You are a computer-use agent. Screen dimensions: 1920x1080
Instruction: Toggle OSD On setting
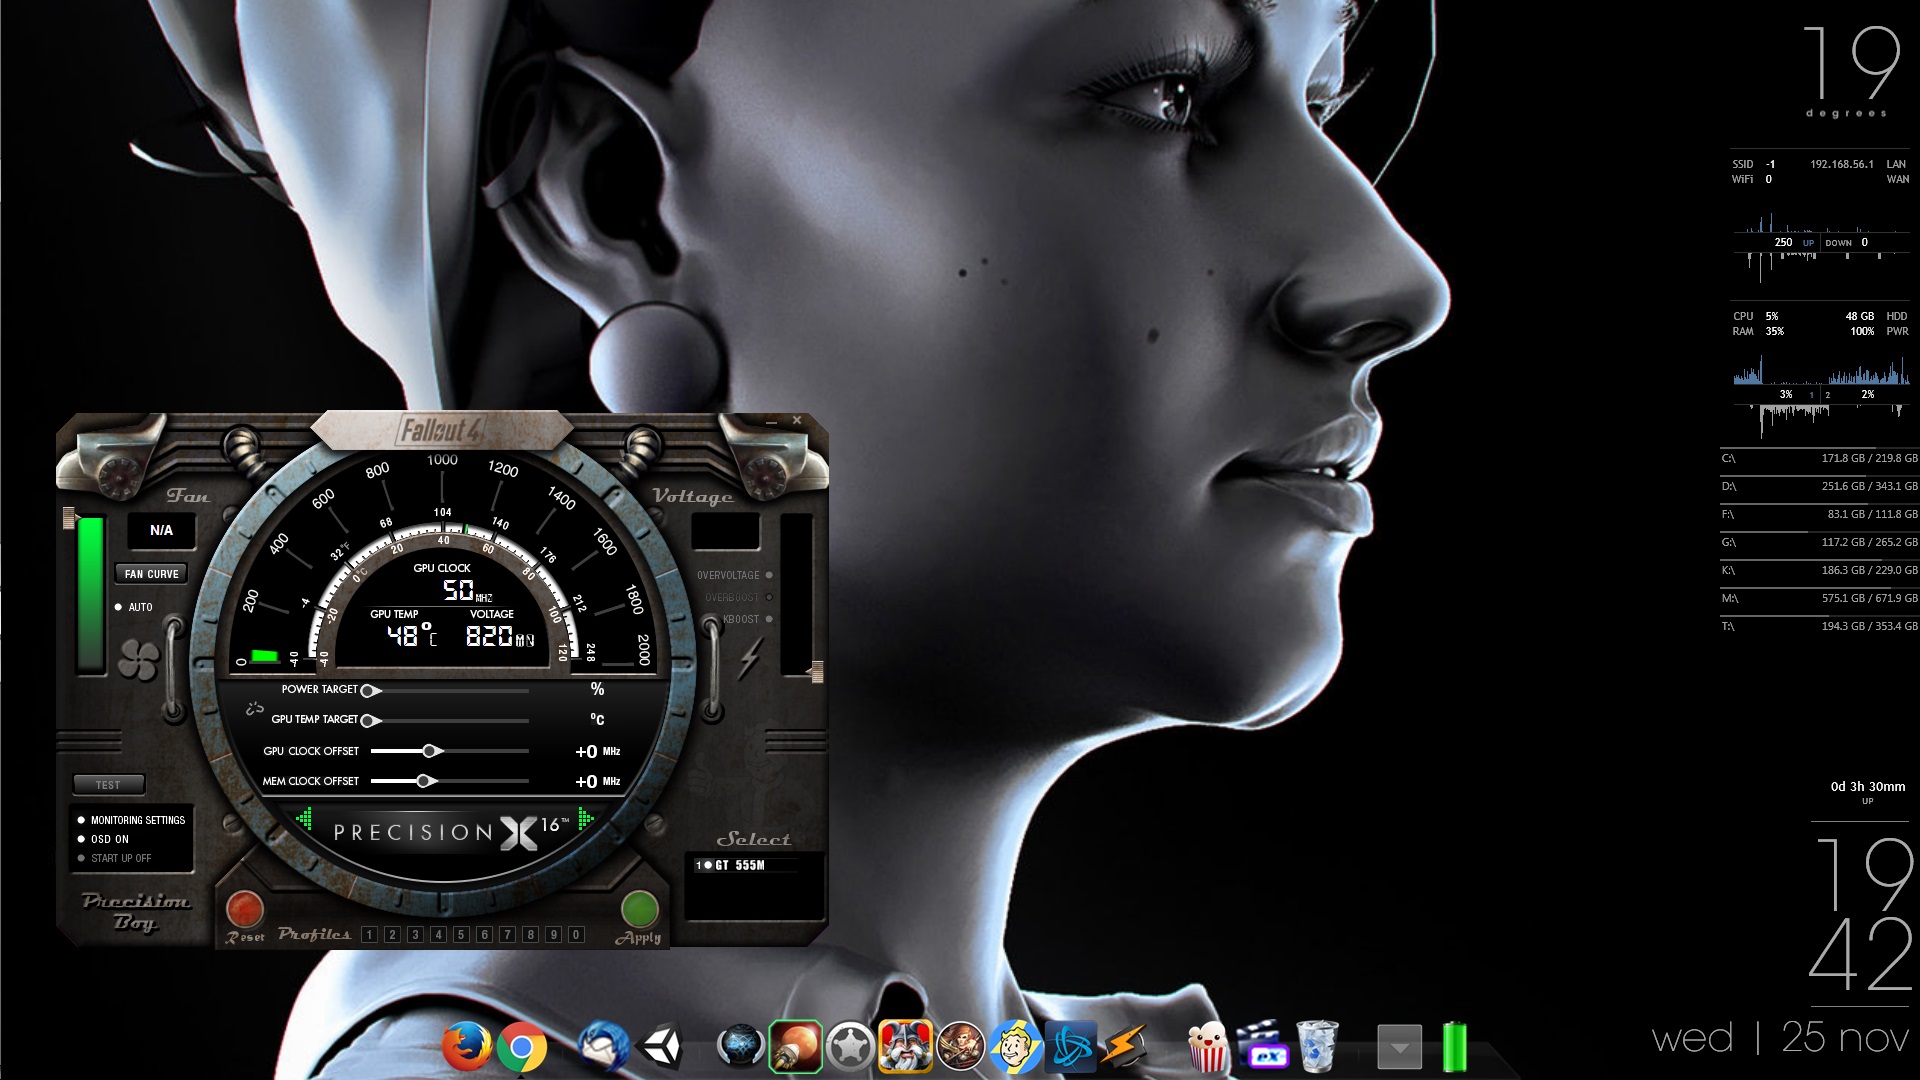pos(103,839)
